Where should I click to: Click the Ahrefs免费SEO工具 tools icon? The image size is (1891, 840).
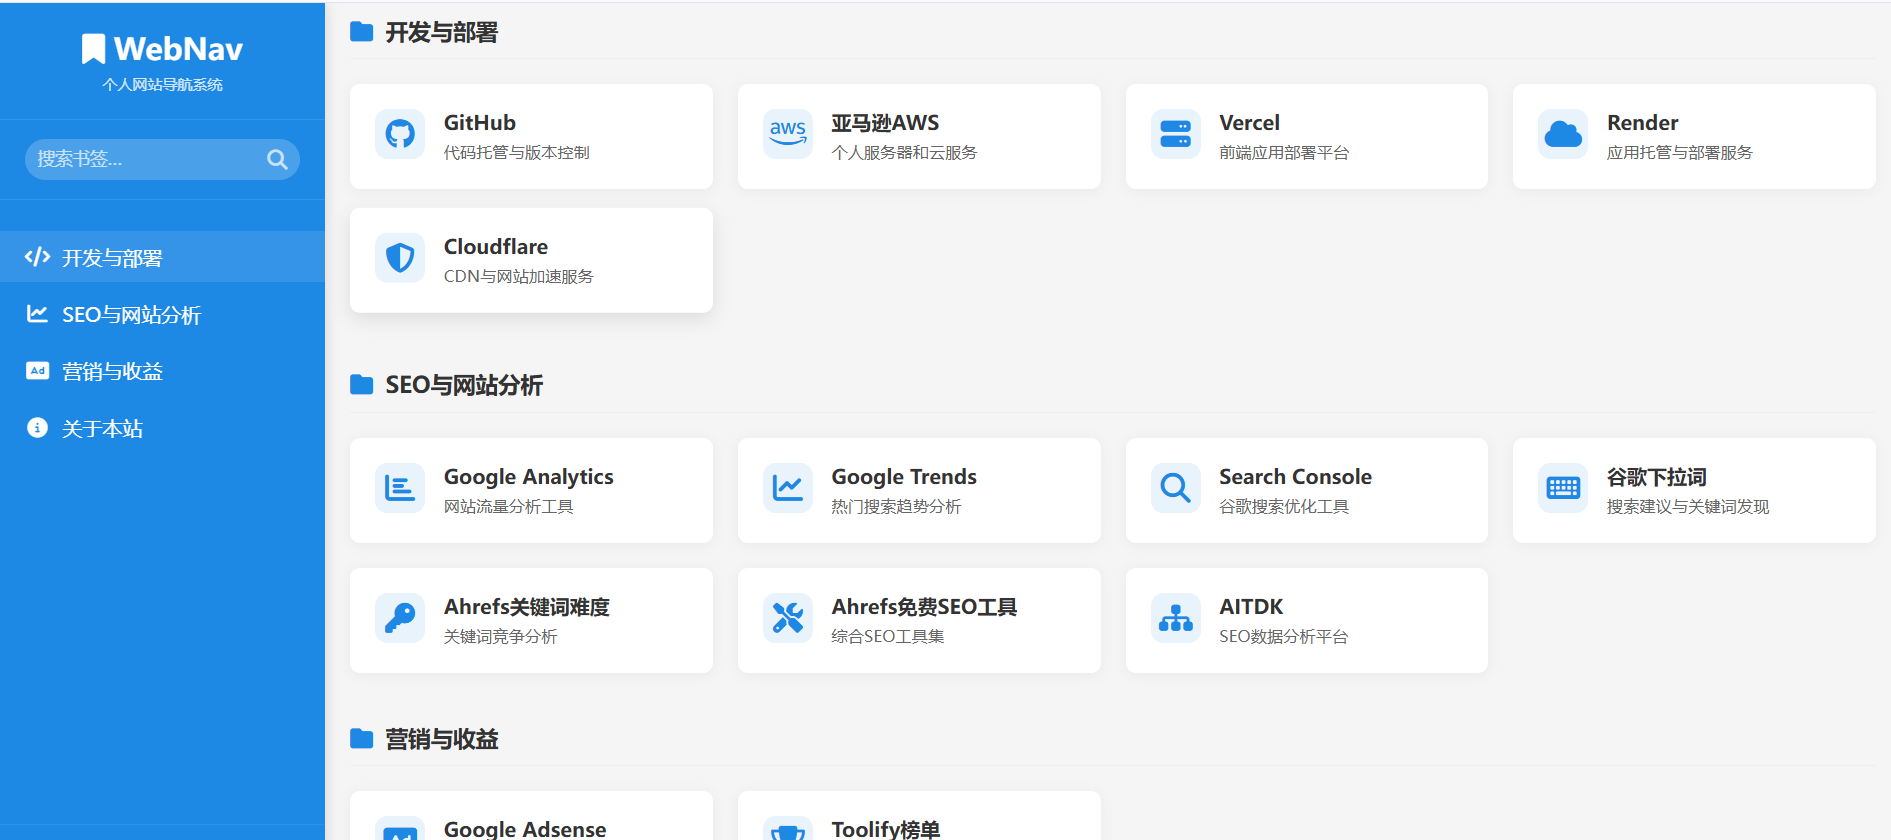click(x=788, y=618)
